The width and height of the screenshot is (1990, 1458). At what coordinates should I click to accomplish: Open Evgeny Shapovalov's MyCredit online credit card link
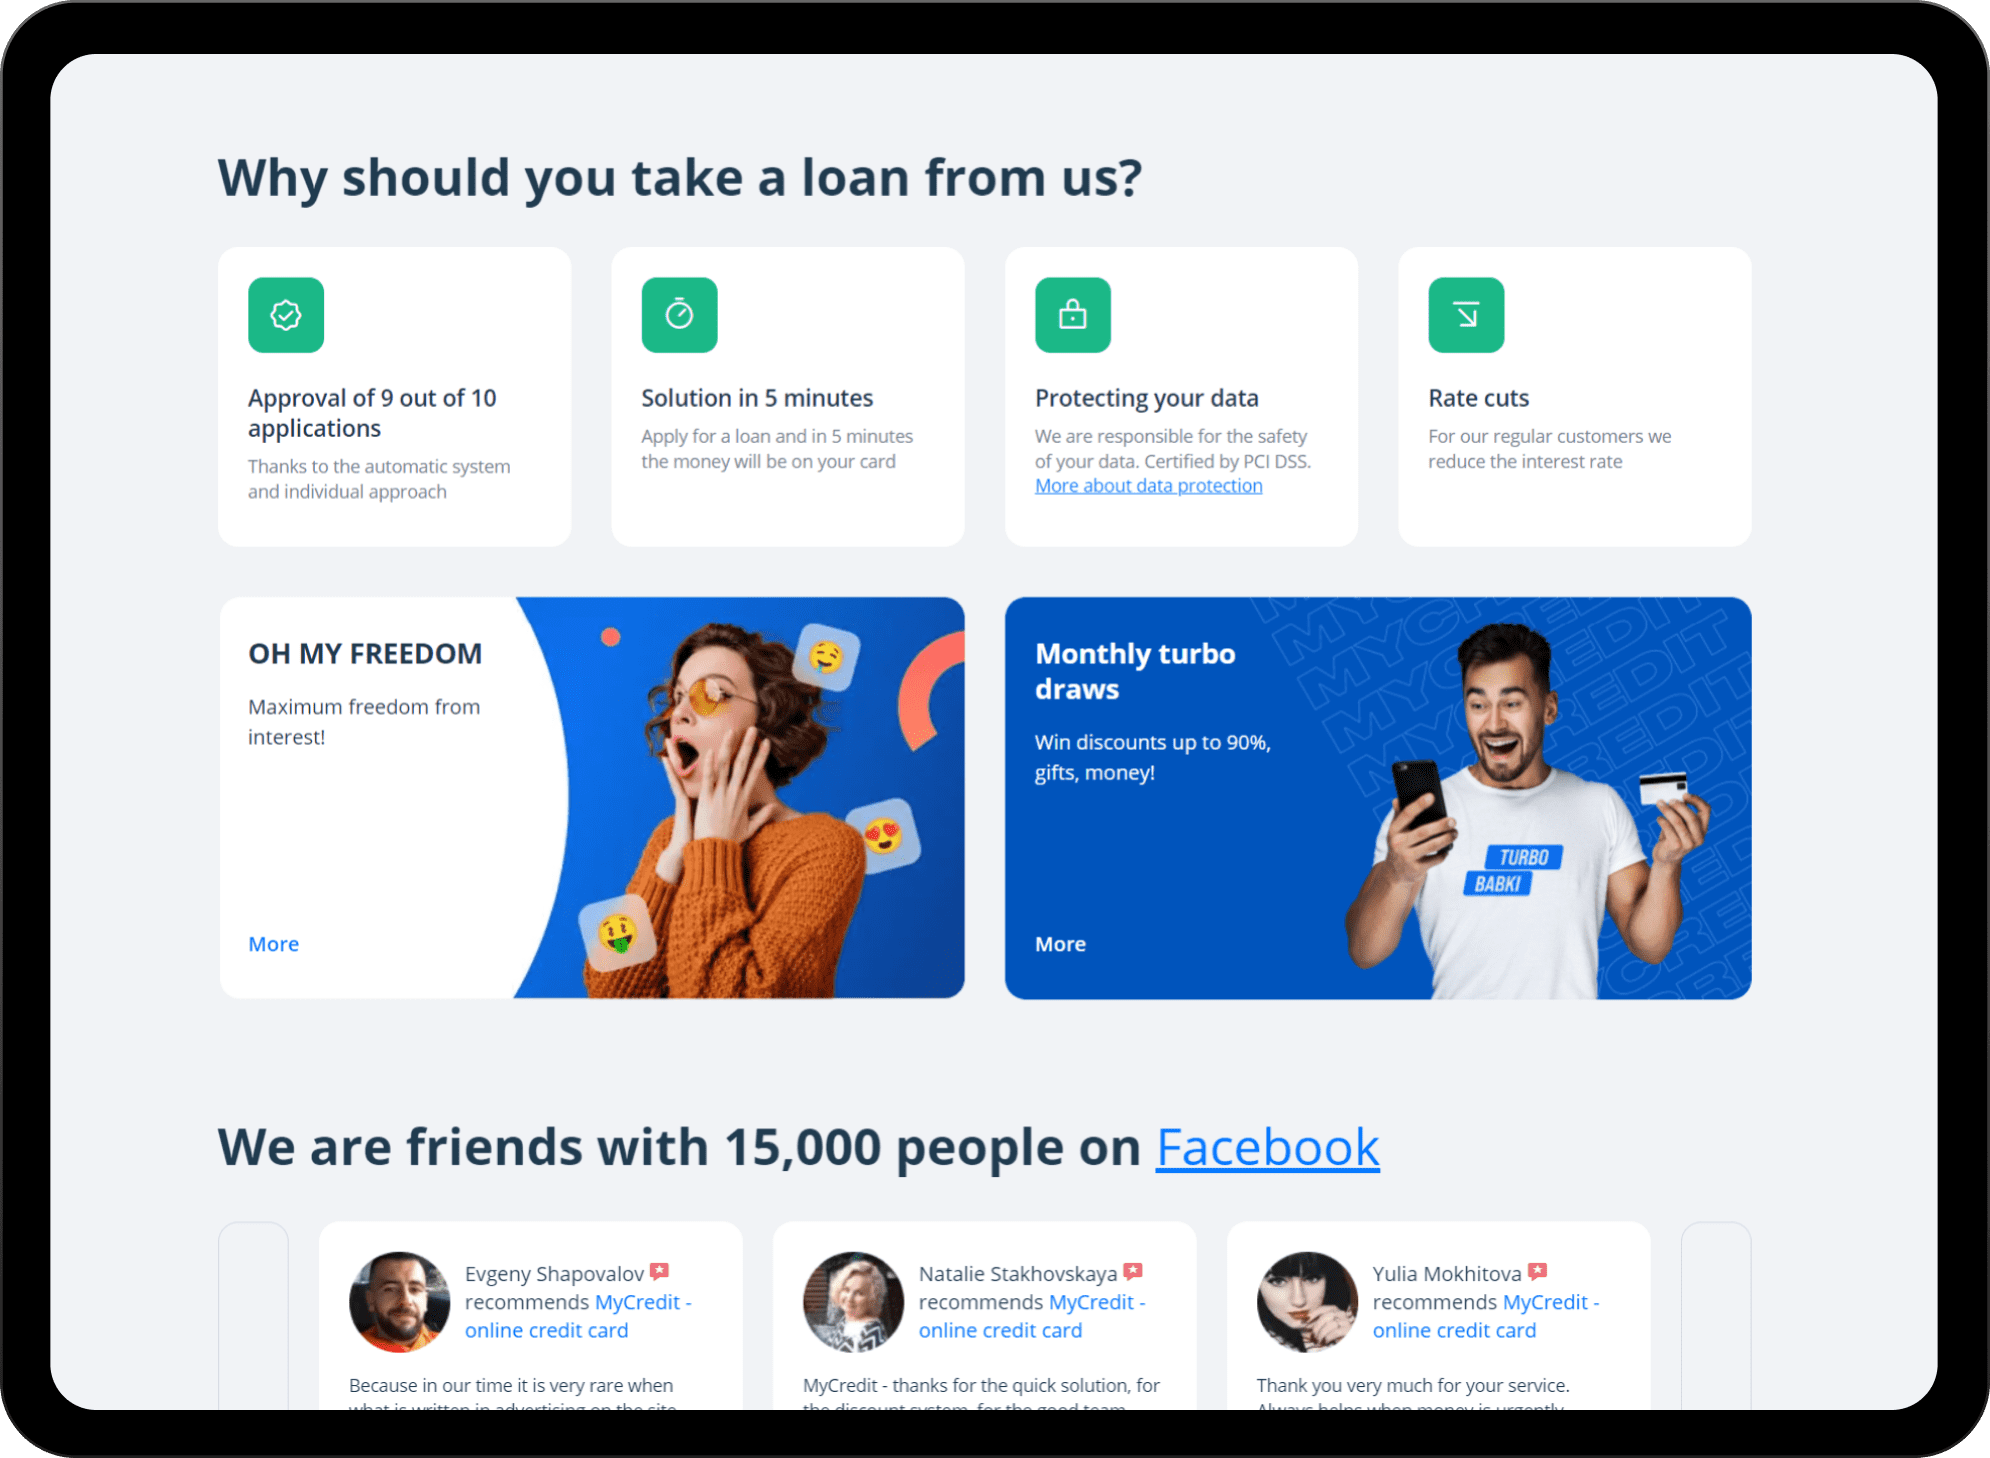[x=578, y=1316]
